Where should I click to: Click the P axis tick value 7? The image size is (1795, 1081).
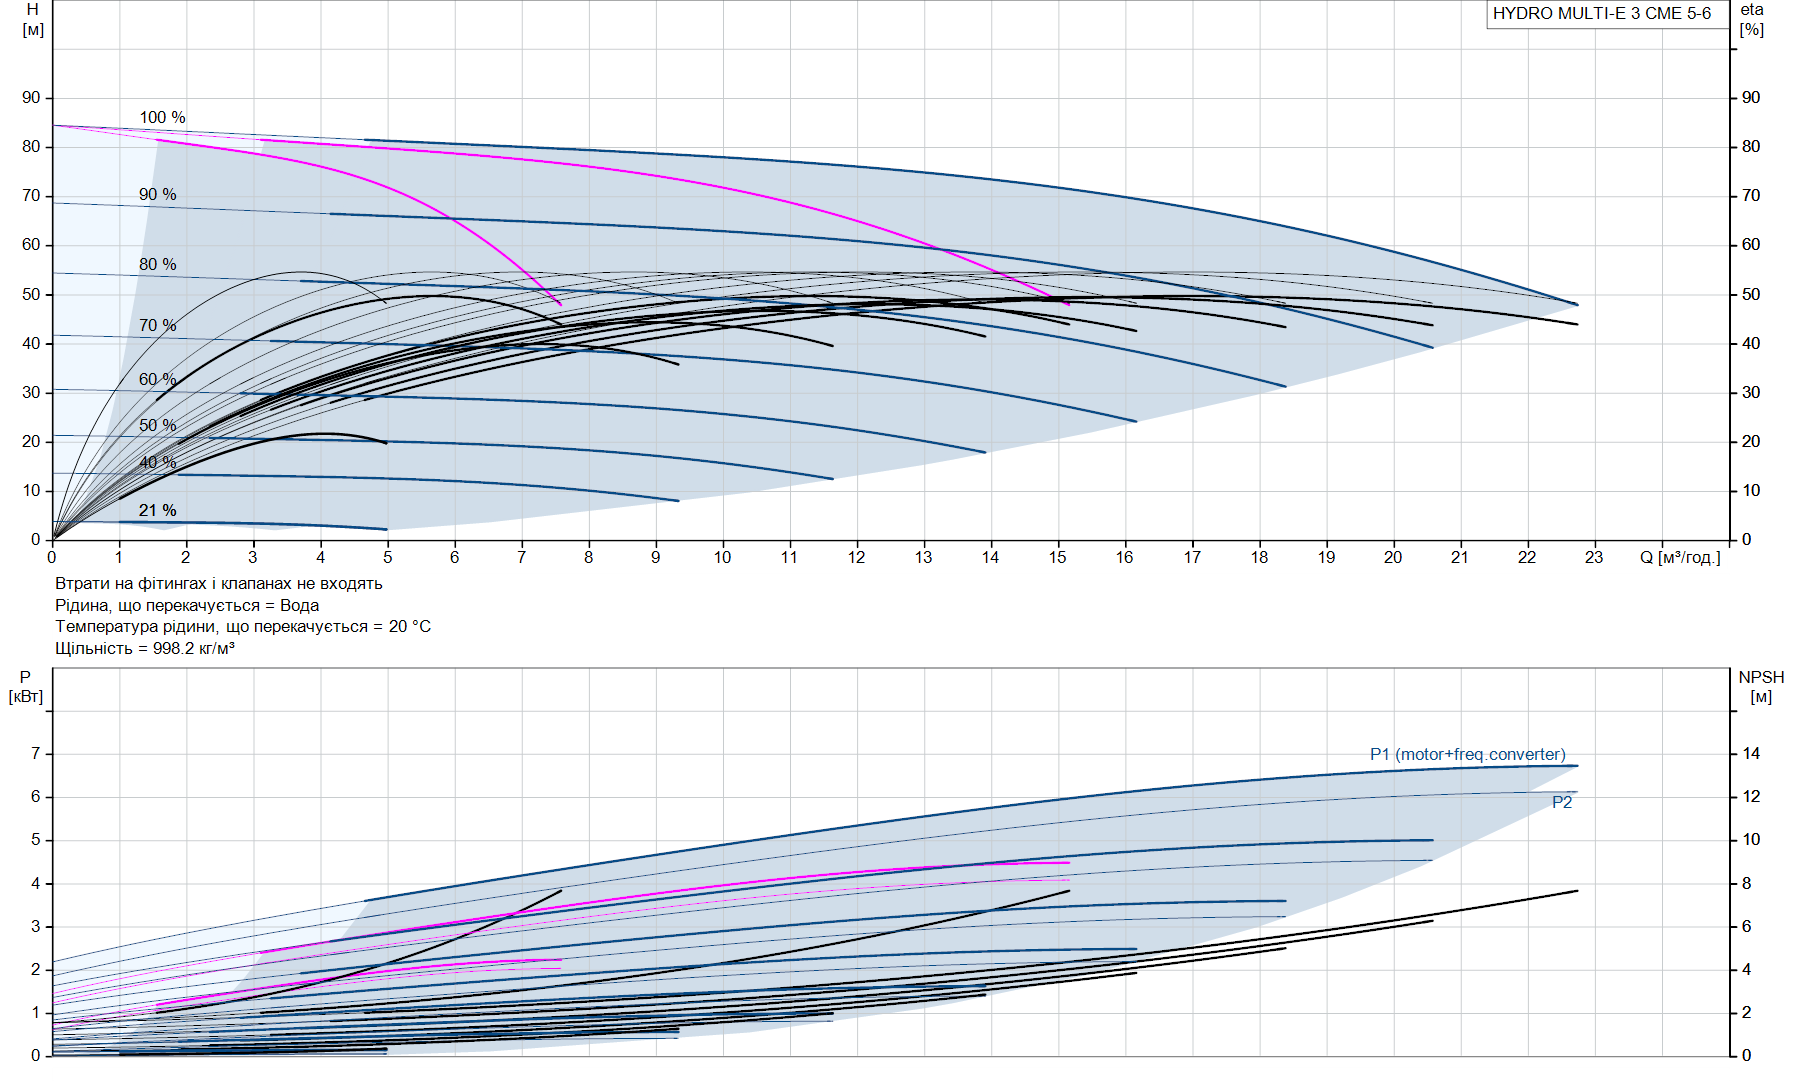[36, 753]
